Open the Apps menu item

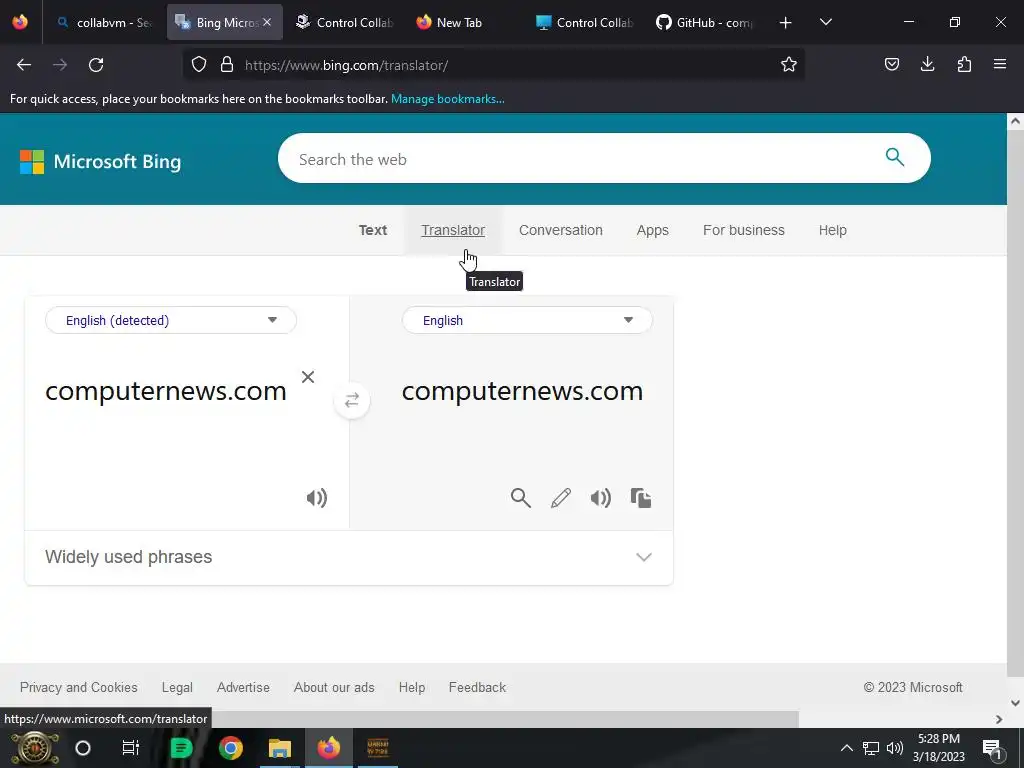[x=652, y=230]
